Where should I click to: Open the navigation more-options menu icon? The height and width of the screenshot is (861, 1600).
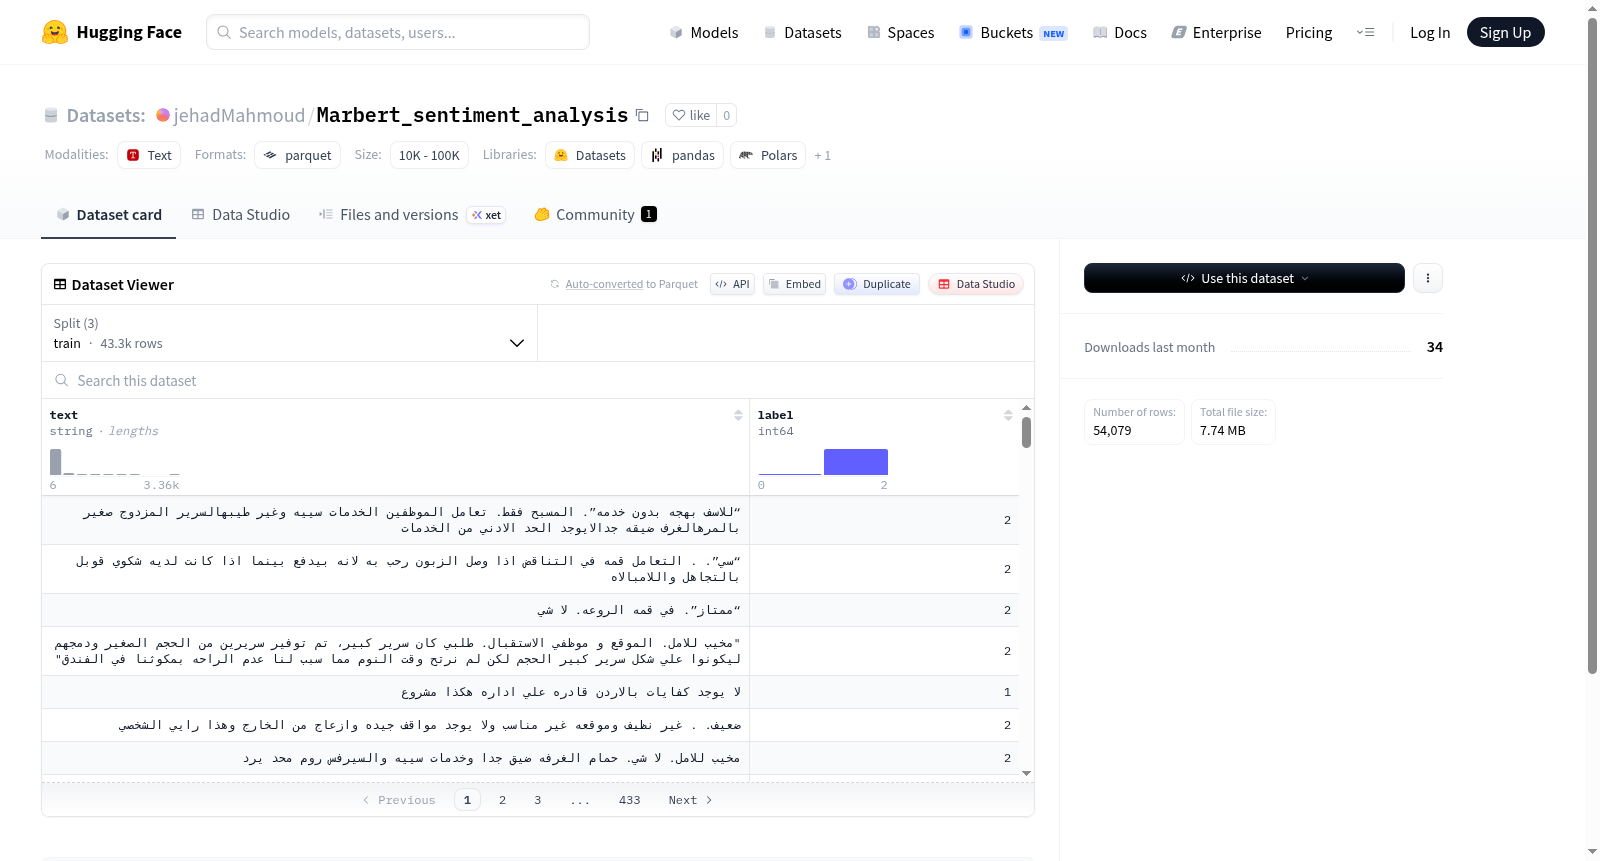[1365, 32]
